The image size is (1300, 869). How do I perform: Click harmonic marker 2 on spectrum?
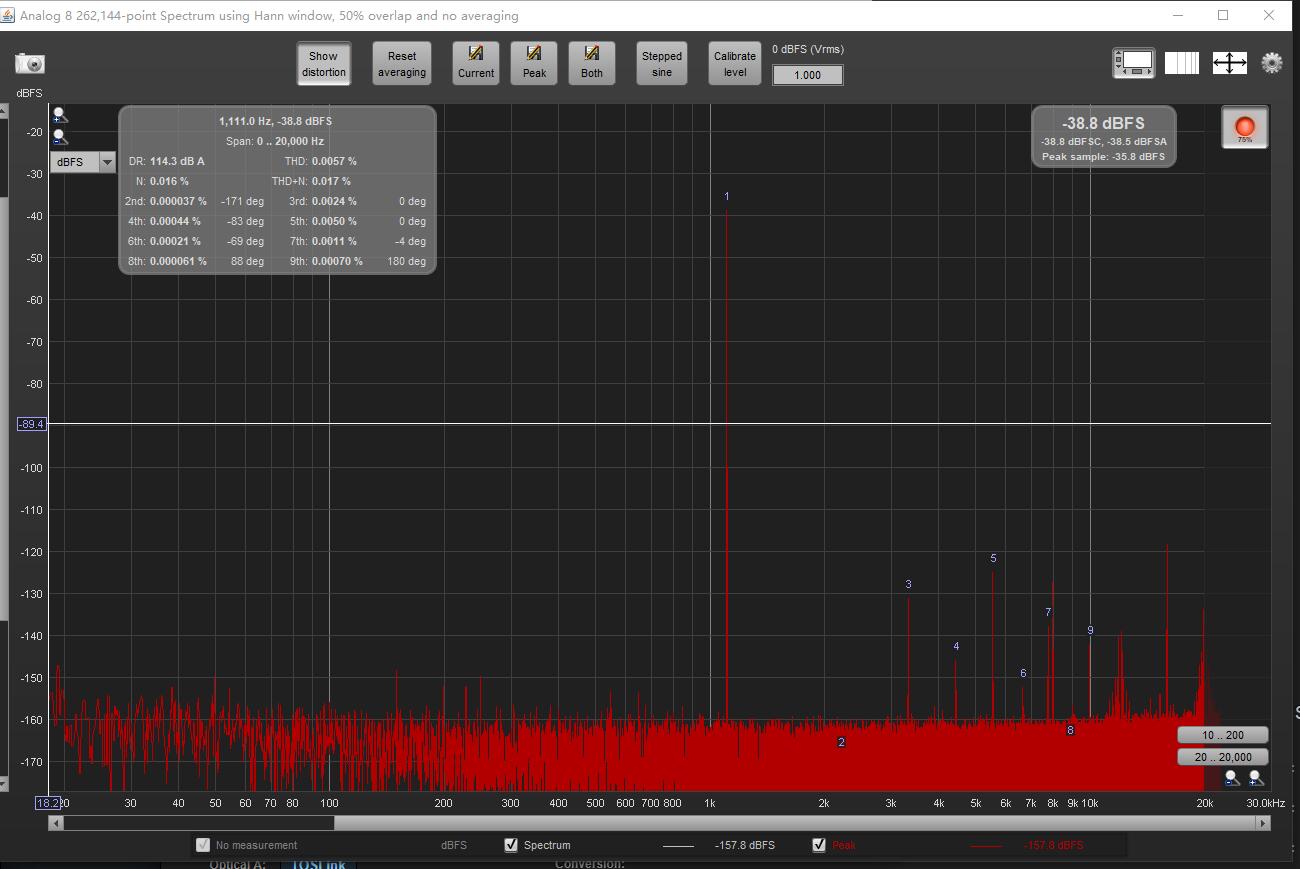click(841, 742)
